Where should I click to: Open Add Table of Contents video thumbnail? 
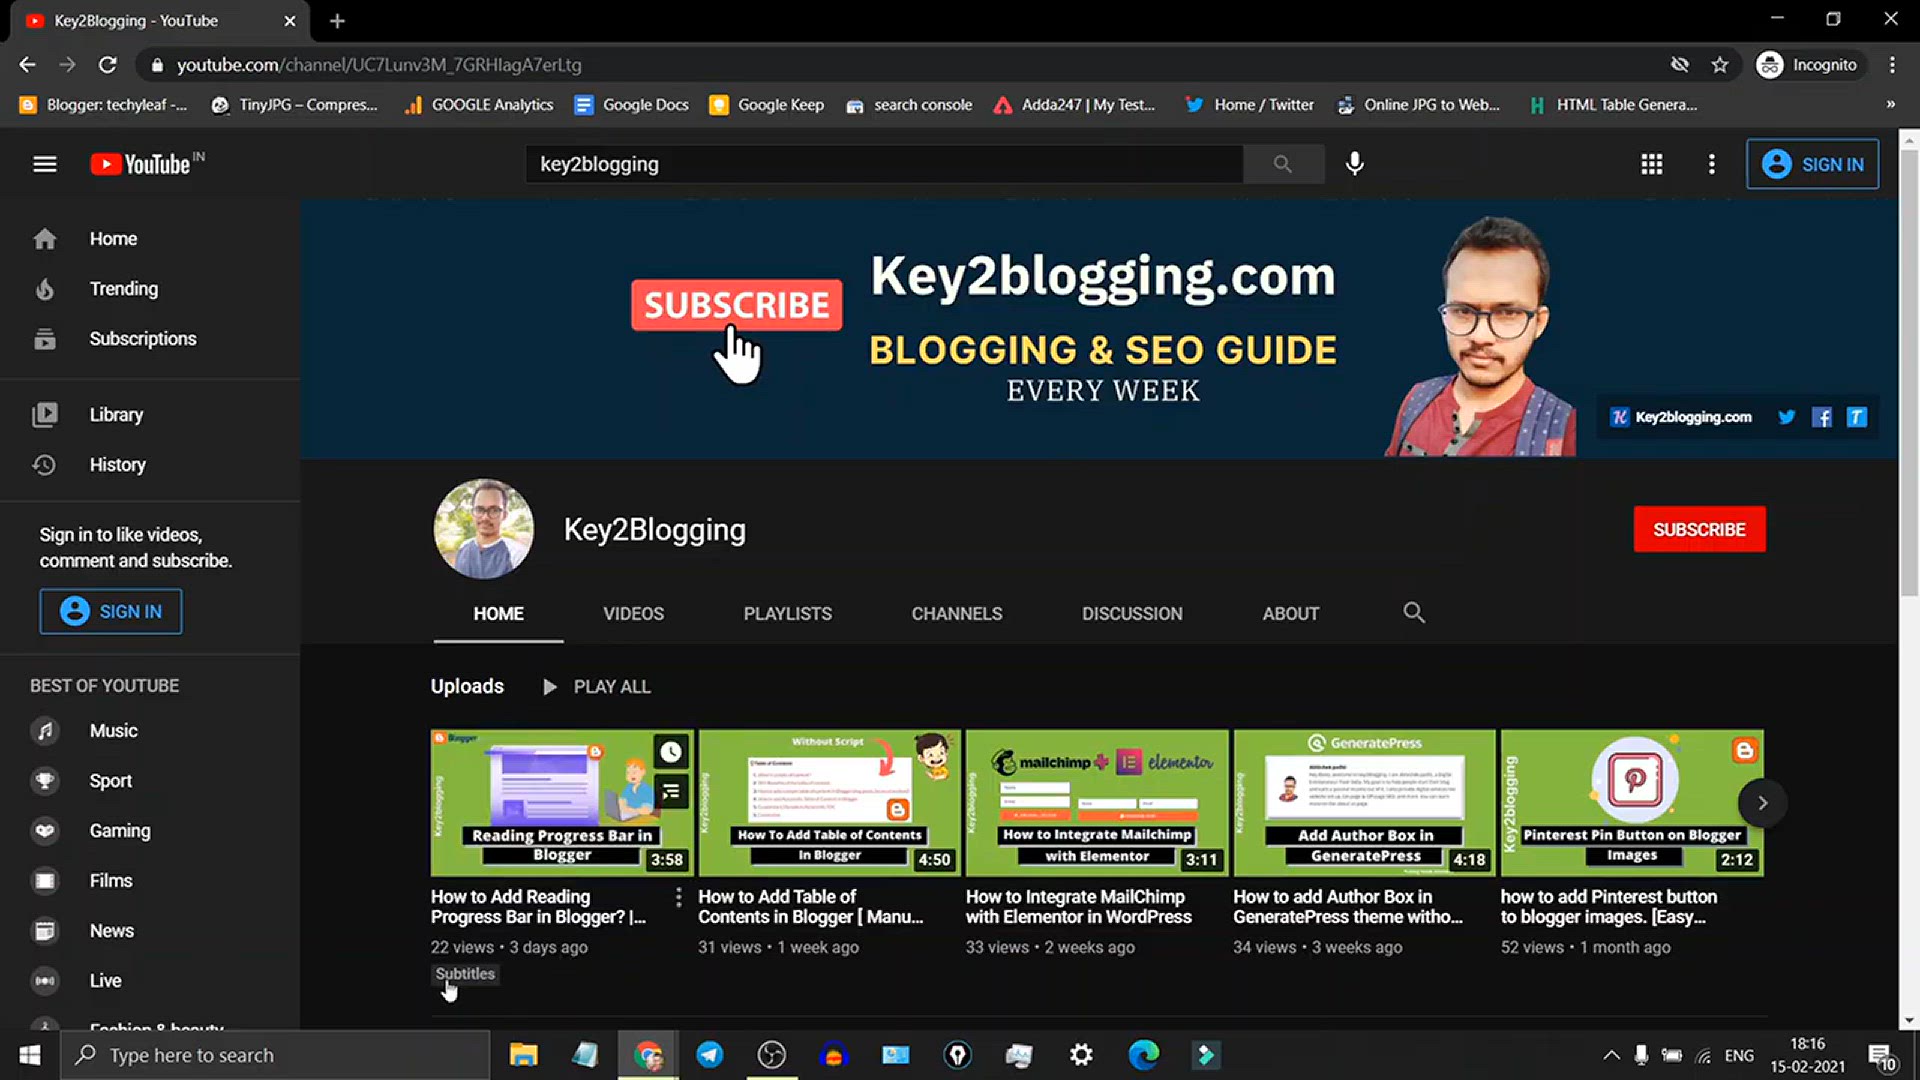[829, 803]
